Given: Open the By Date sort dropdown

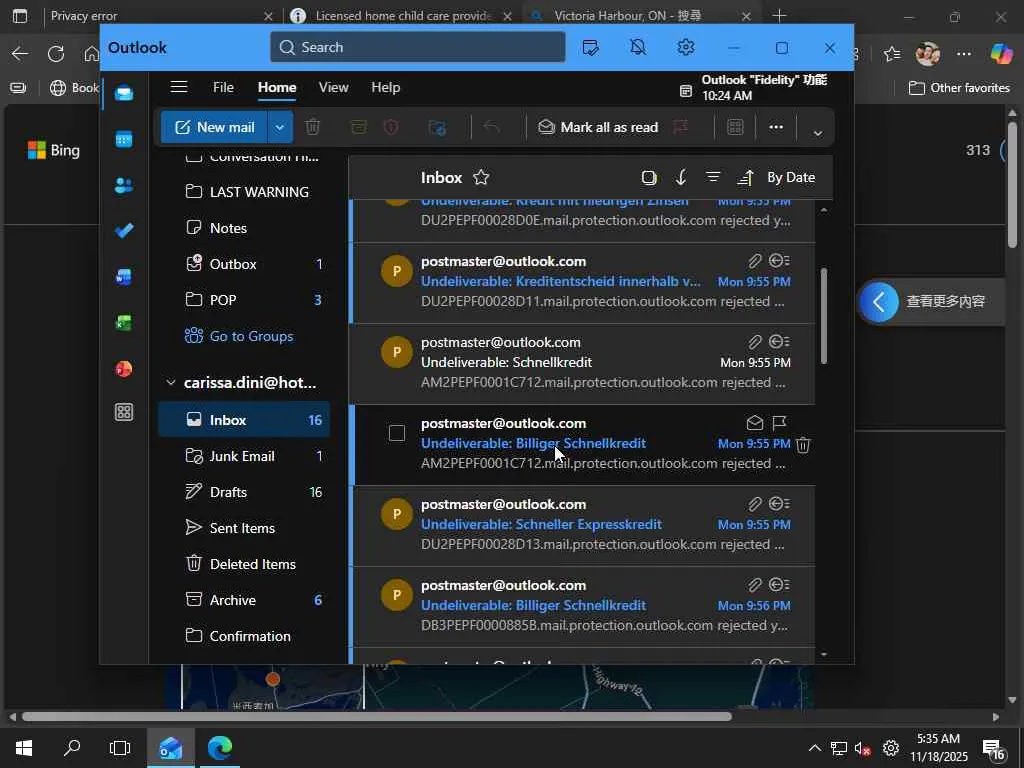Looking at the screenshot, I should point(790,177).
